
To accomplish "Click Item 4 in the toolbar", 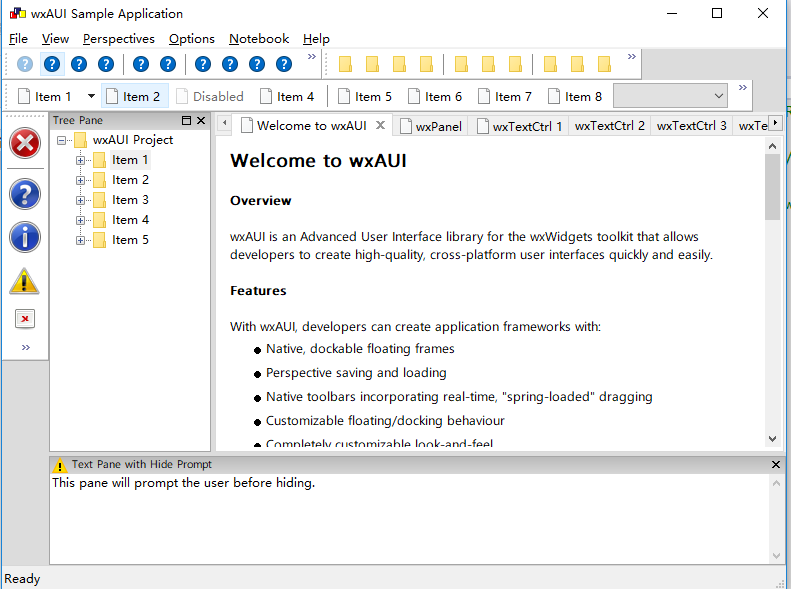I will (x=287, y=96).
